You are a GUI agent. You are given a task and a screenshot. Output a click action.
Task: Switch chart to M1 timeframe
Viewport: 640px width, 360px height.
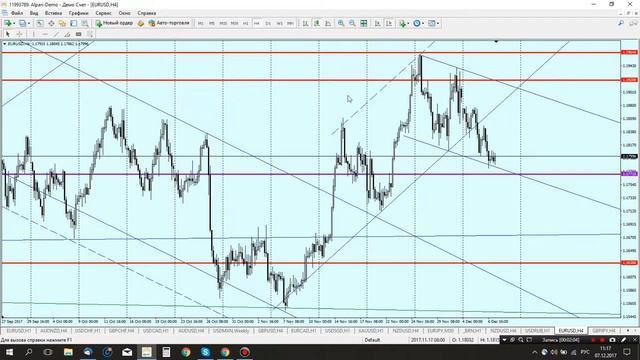point(200,23)
